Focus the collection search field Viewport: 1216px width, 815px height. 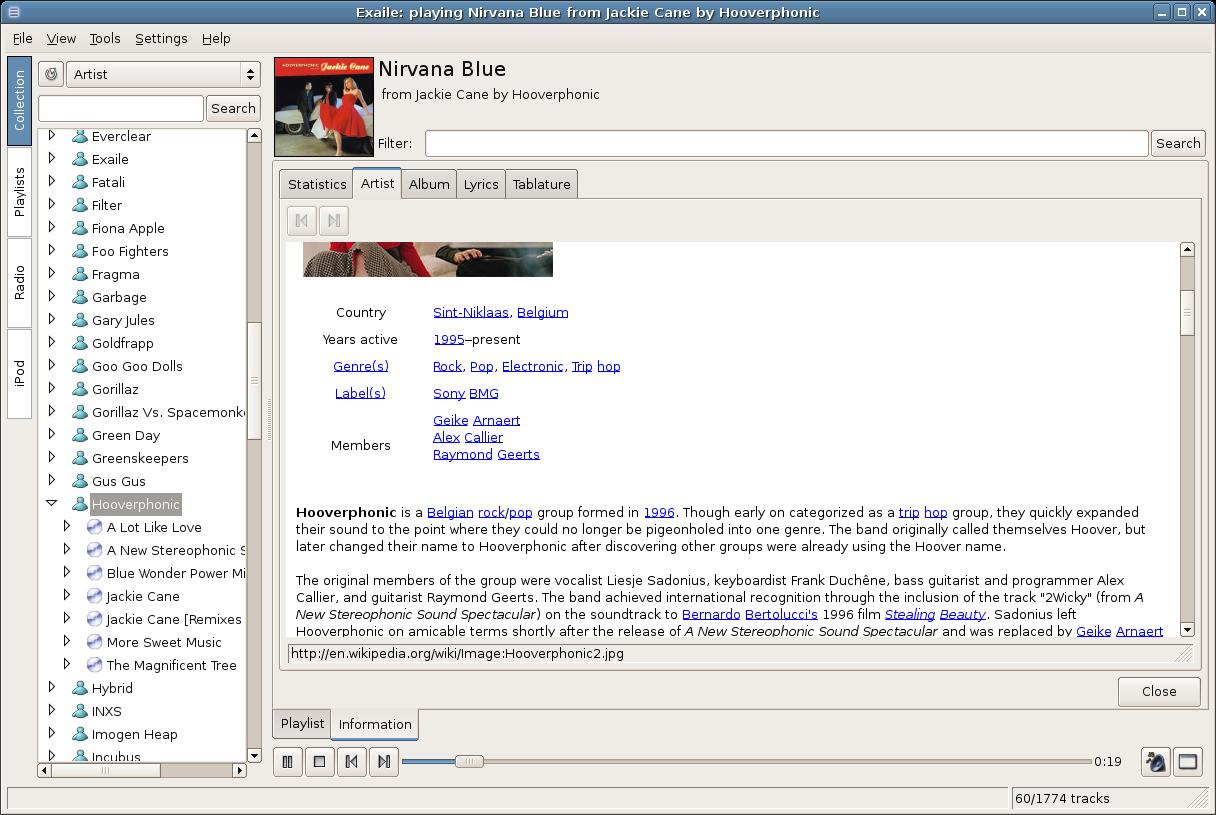[x=121, y=108]
